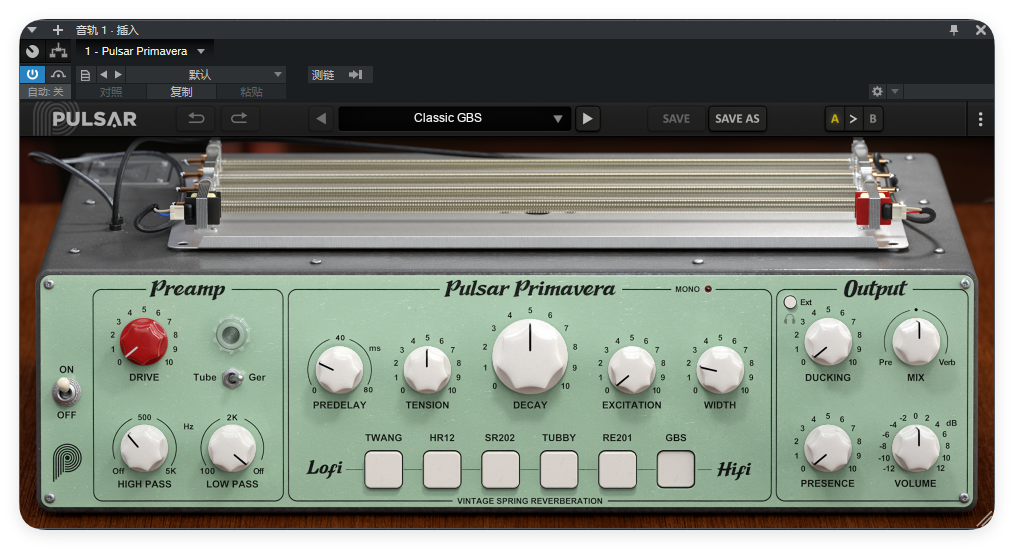This screenshot has width=1014, height=549.
Task: Expand the top-left triangle menu
Action: (32, 30)
